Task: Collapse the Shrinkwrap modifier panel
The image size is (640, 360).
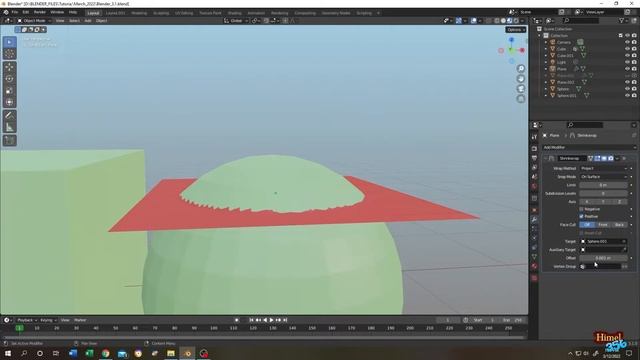Action: (x=546, y=158)
